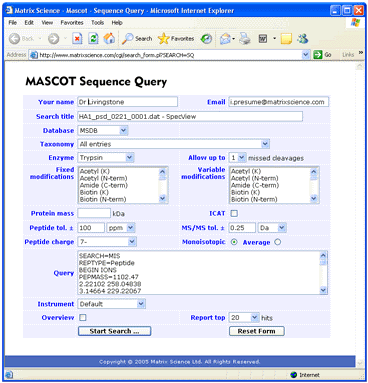368x383 pixels.
Task: Select Acetyl (N-term) in Variable modifications
Action: coord(255,178)
